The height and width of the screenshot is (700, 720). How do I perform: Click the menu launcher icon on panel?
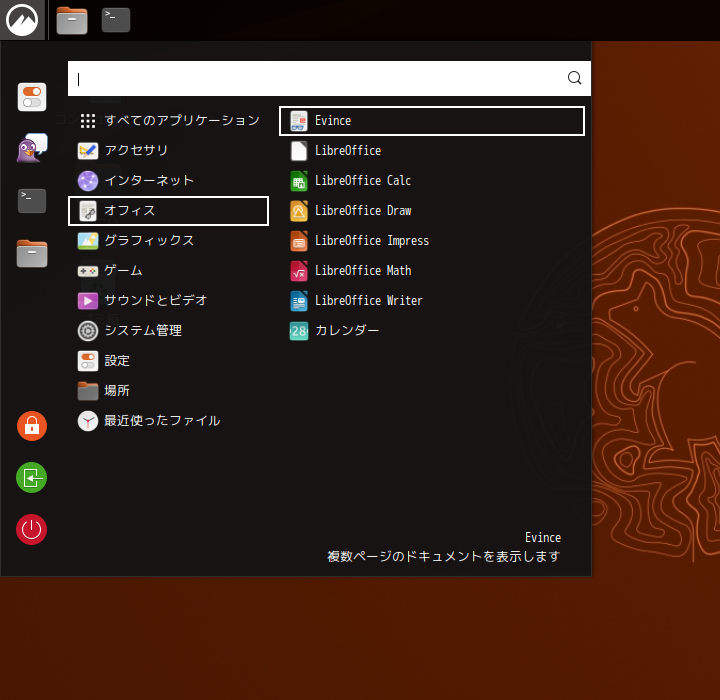click(x=22, y=20)
